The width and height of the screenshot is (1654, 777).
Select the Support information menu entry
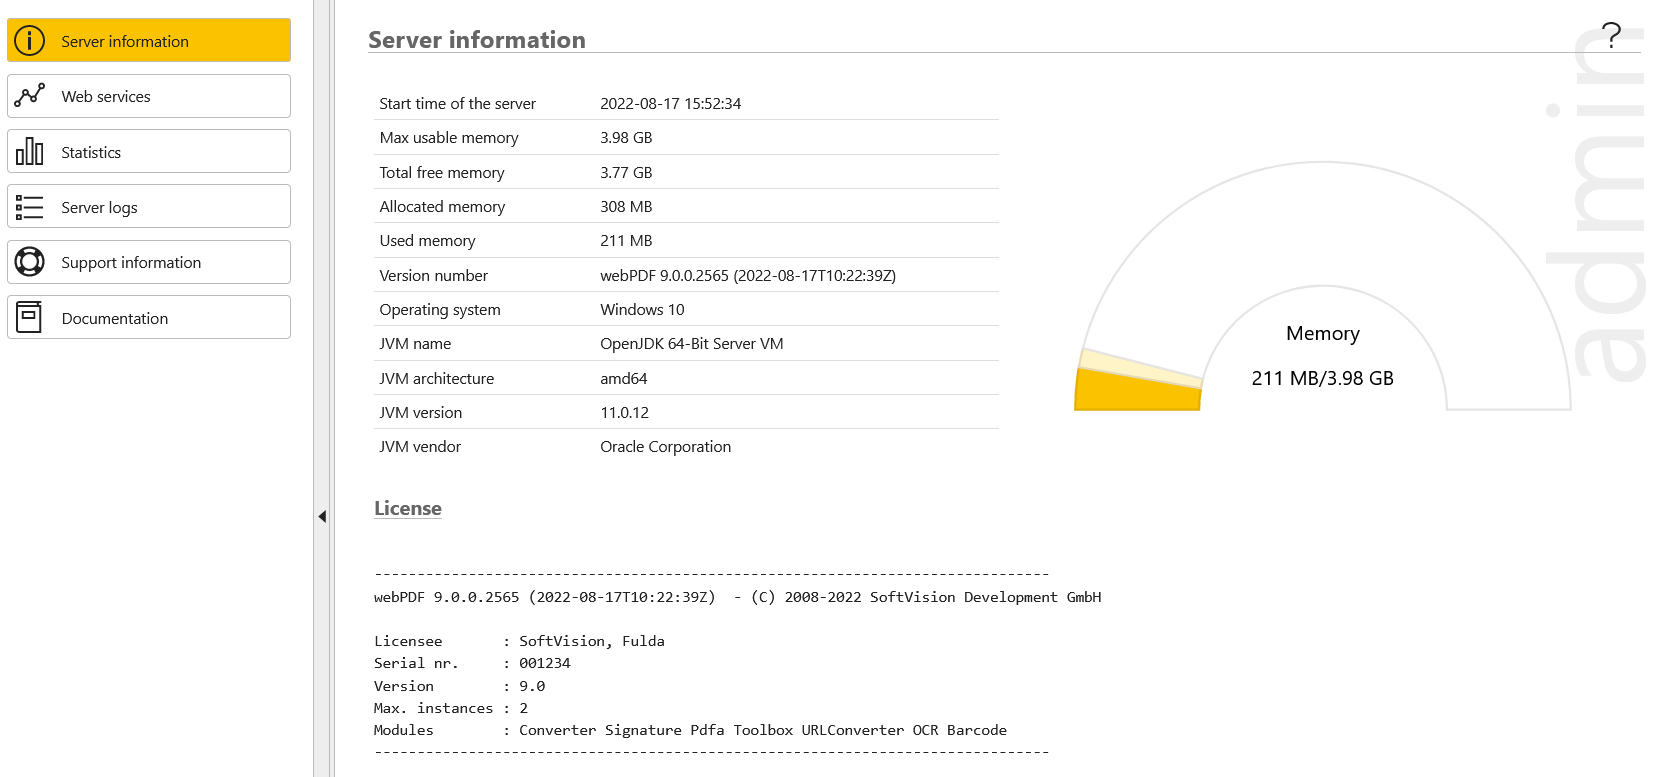(x=149, y=263)
